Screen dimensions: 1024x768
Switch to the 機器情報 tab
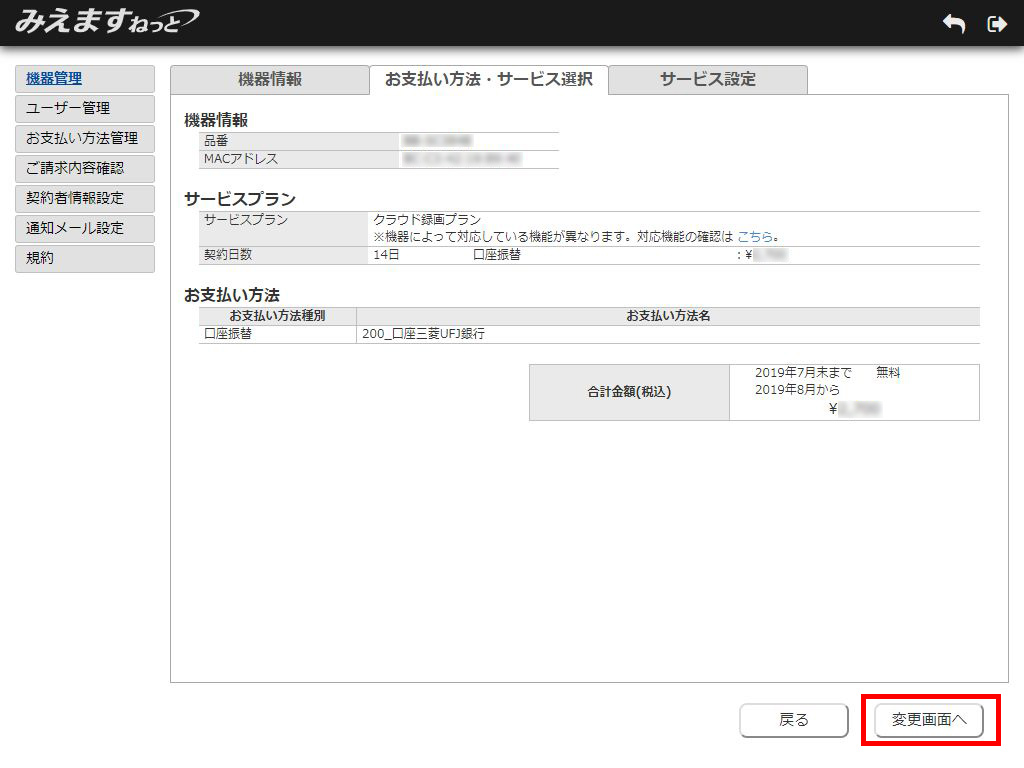tap(269, 80)
